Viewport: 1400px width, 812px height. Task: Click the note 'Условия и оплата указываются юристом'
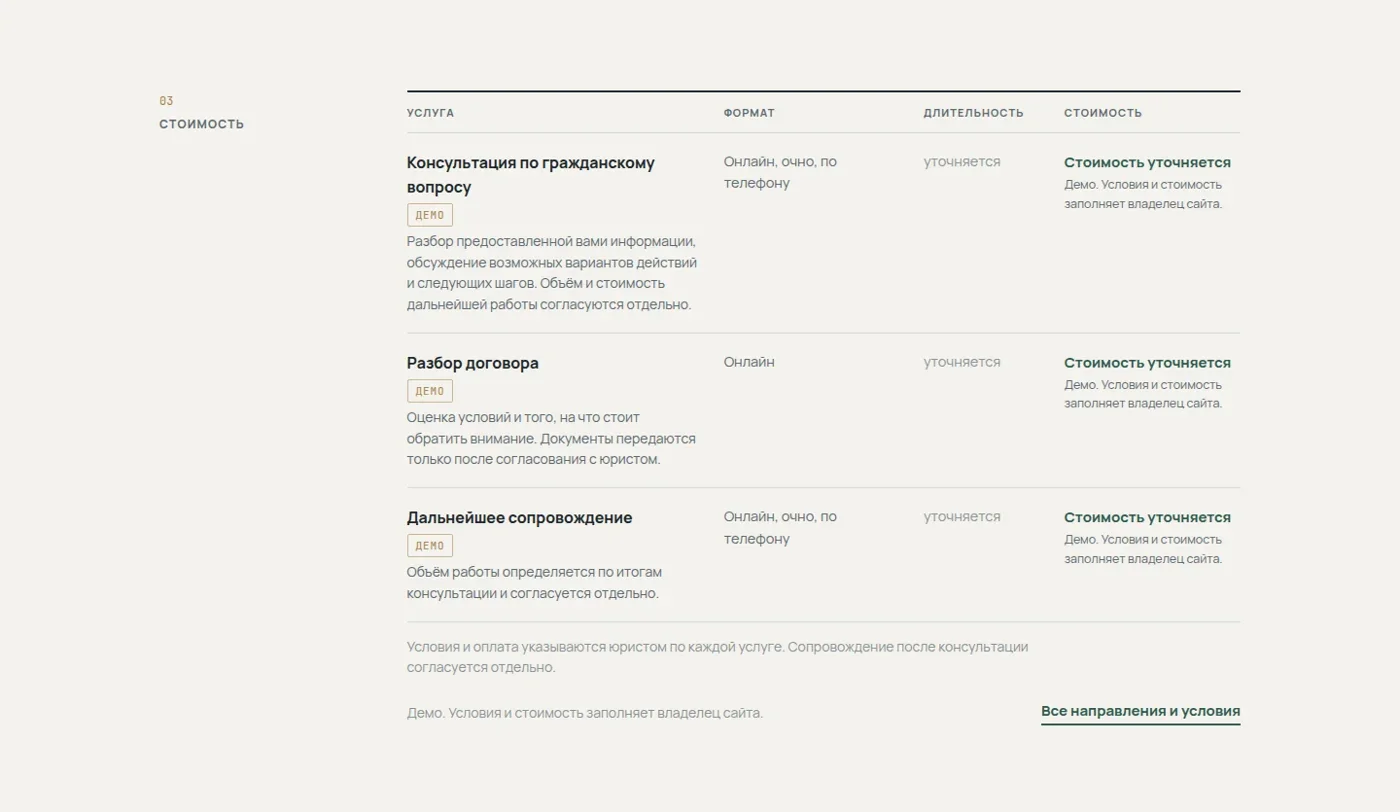click(717, 657)
